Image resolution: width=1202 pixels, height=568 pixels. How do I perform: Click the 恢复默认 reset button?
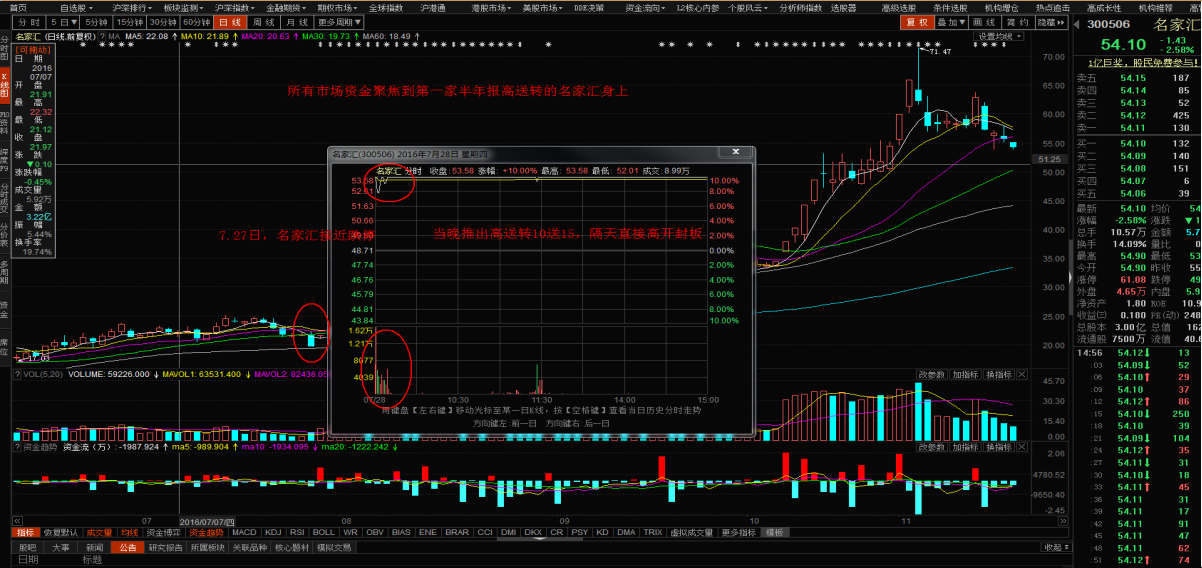[x=60, y=532]
